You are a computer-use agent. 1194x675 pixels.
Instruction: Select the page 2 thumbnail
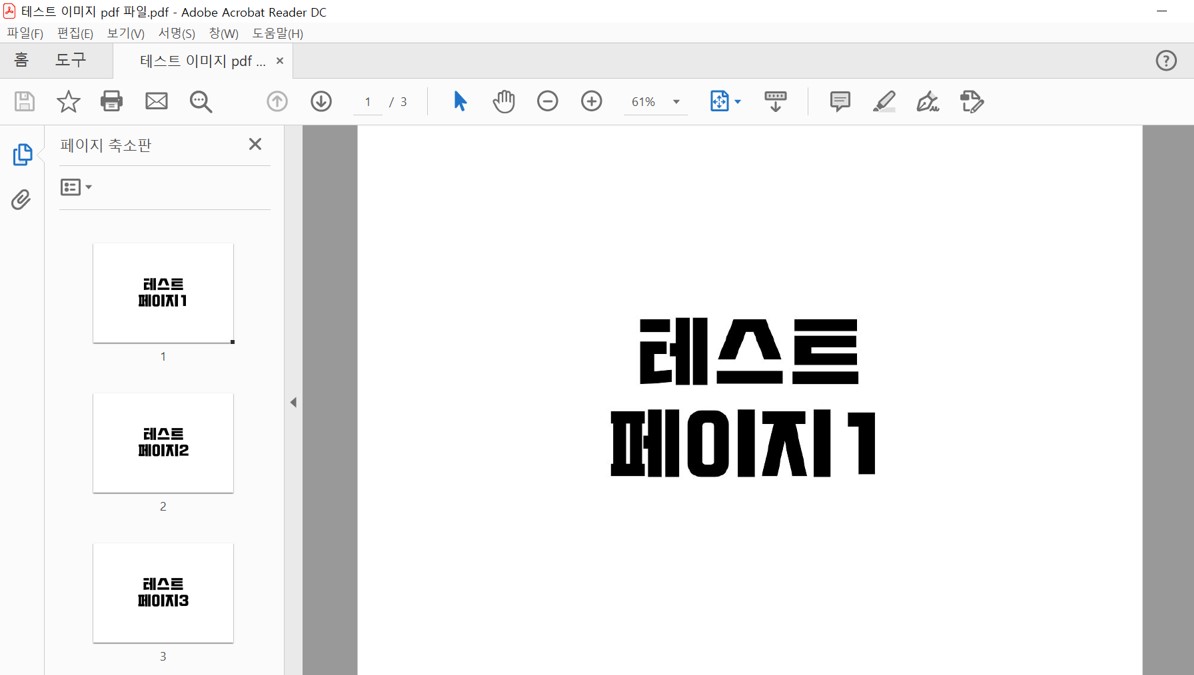163,443
